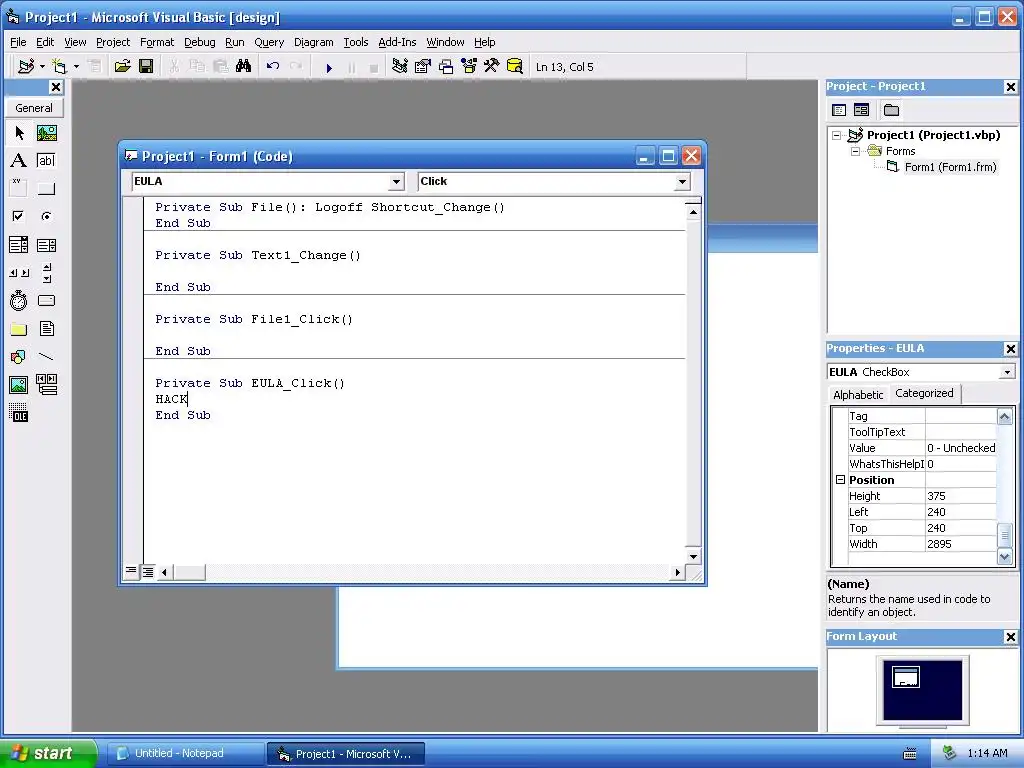Select the Timer tool
Image resolution: width=1024 pixels, height=768 pixels.
coord(19,301)
